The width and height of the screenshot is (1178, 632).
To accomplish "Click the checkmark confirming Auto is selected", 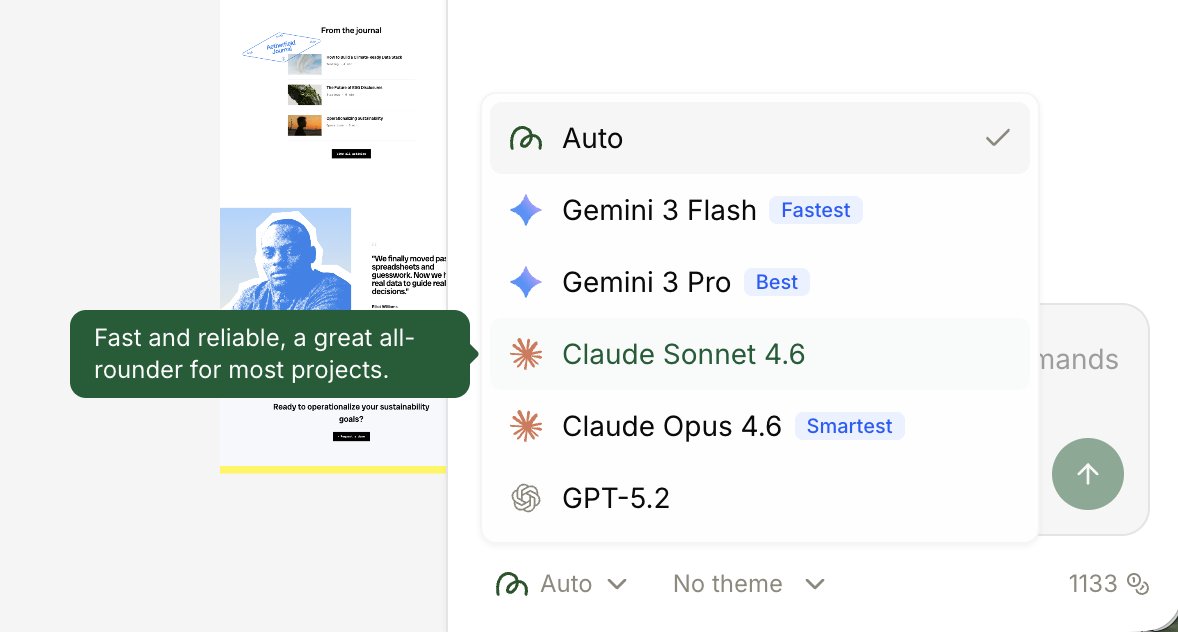I will pos(997,138).
